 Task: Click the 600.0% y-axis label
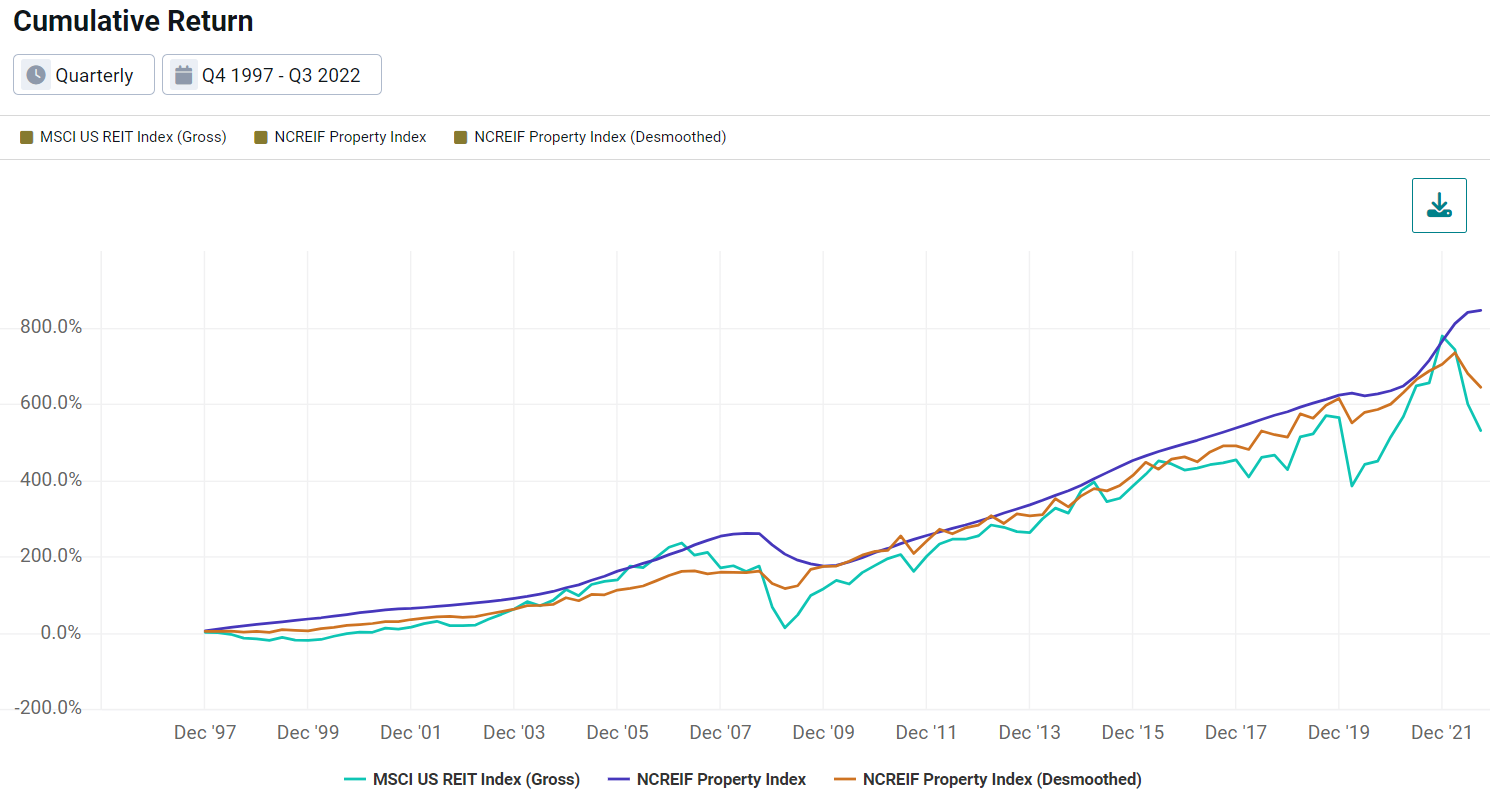49,404
